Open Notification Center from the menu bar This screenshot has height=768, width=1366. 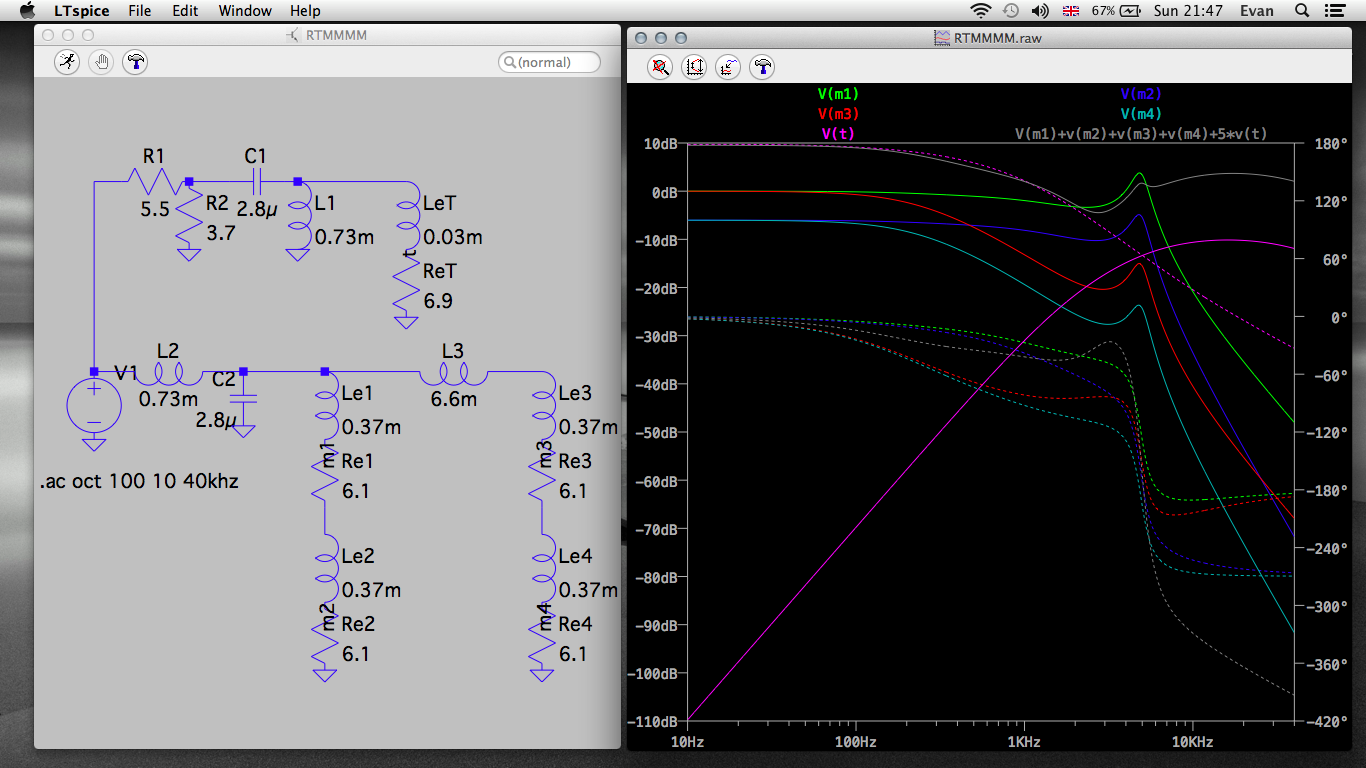[1336, 11]
